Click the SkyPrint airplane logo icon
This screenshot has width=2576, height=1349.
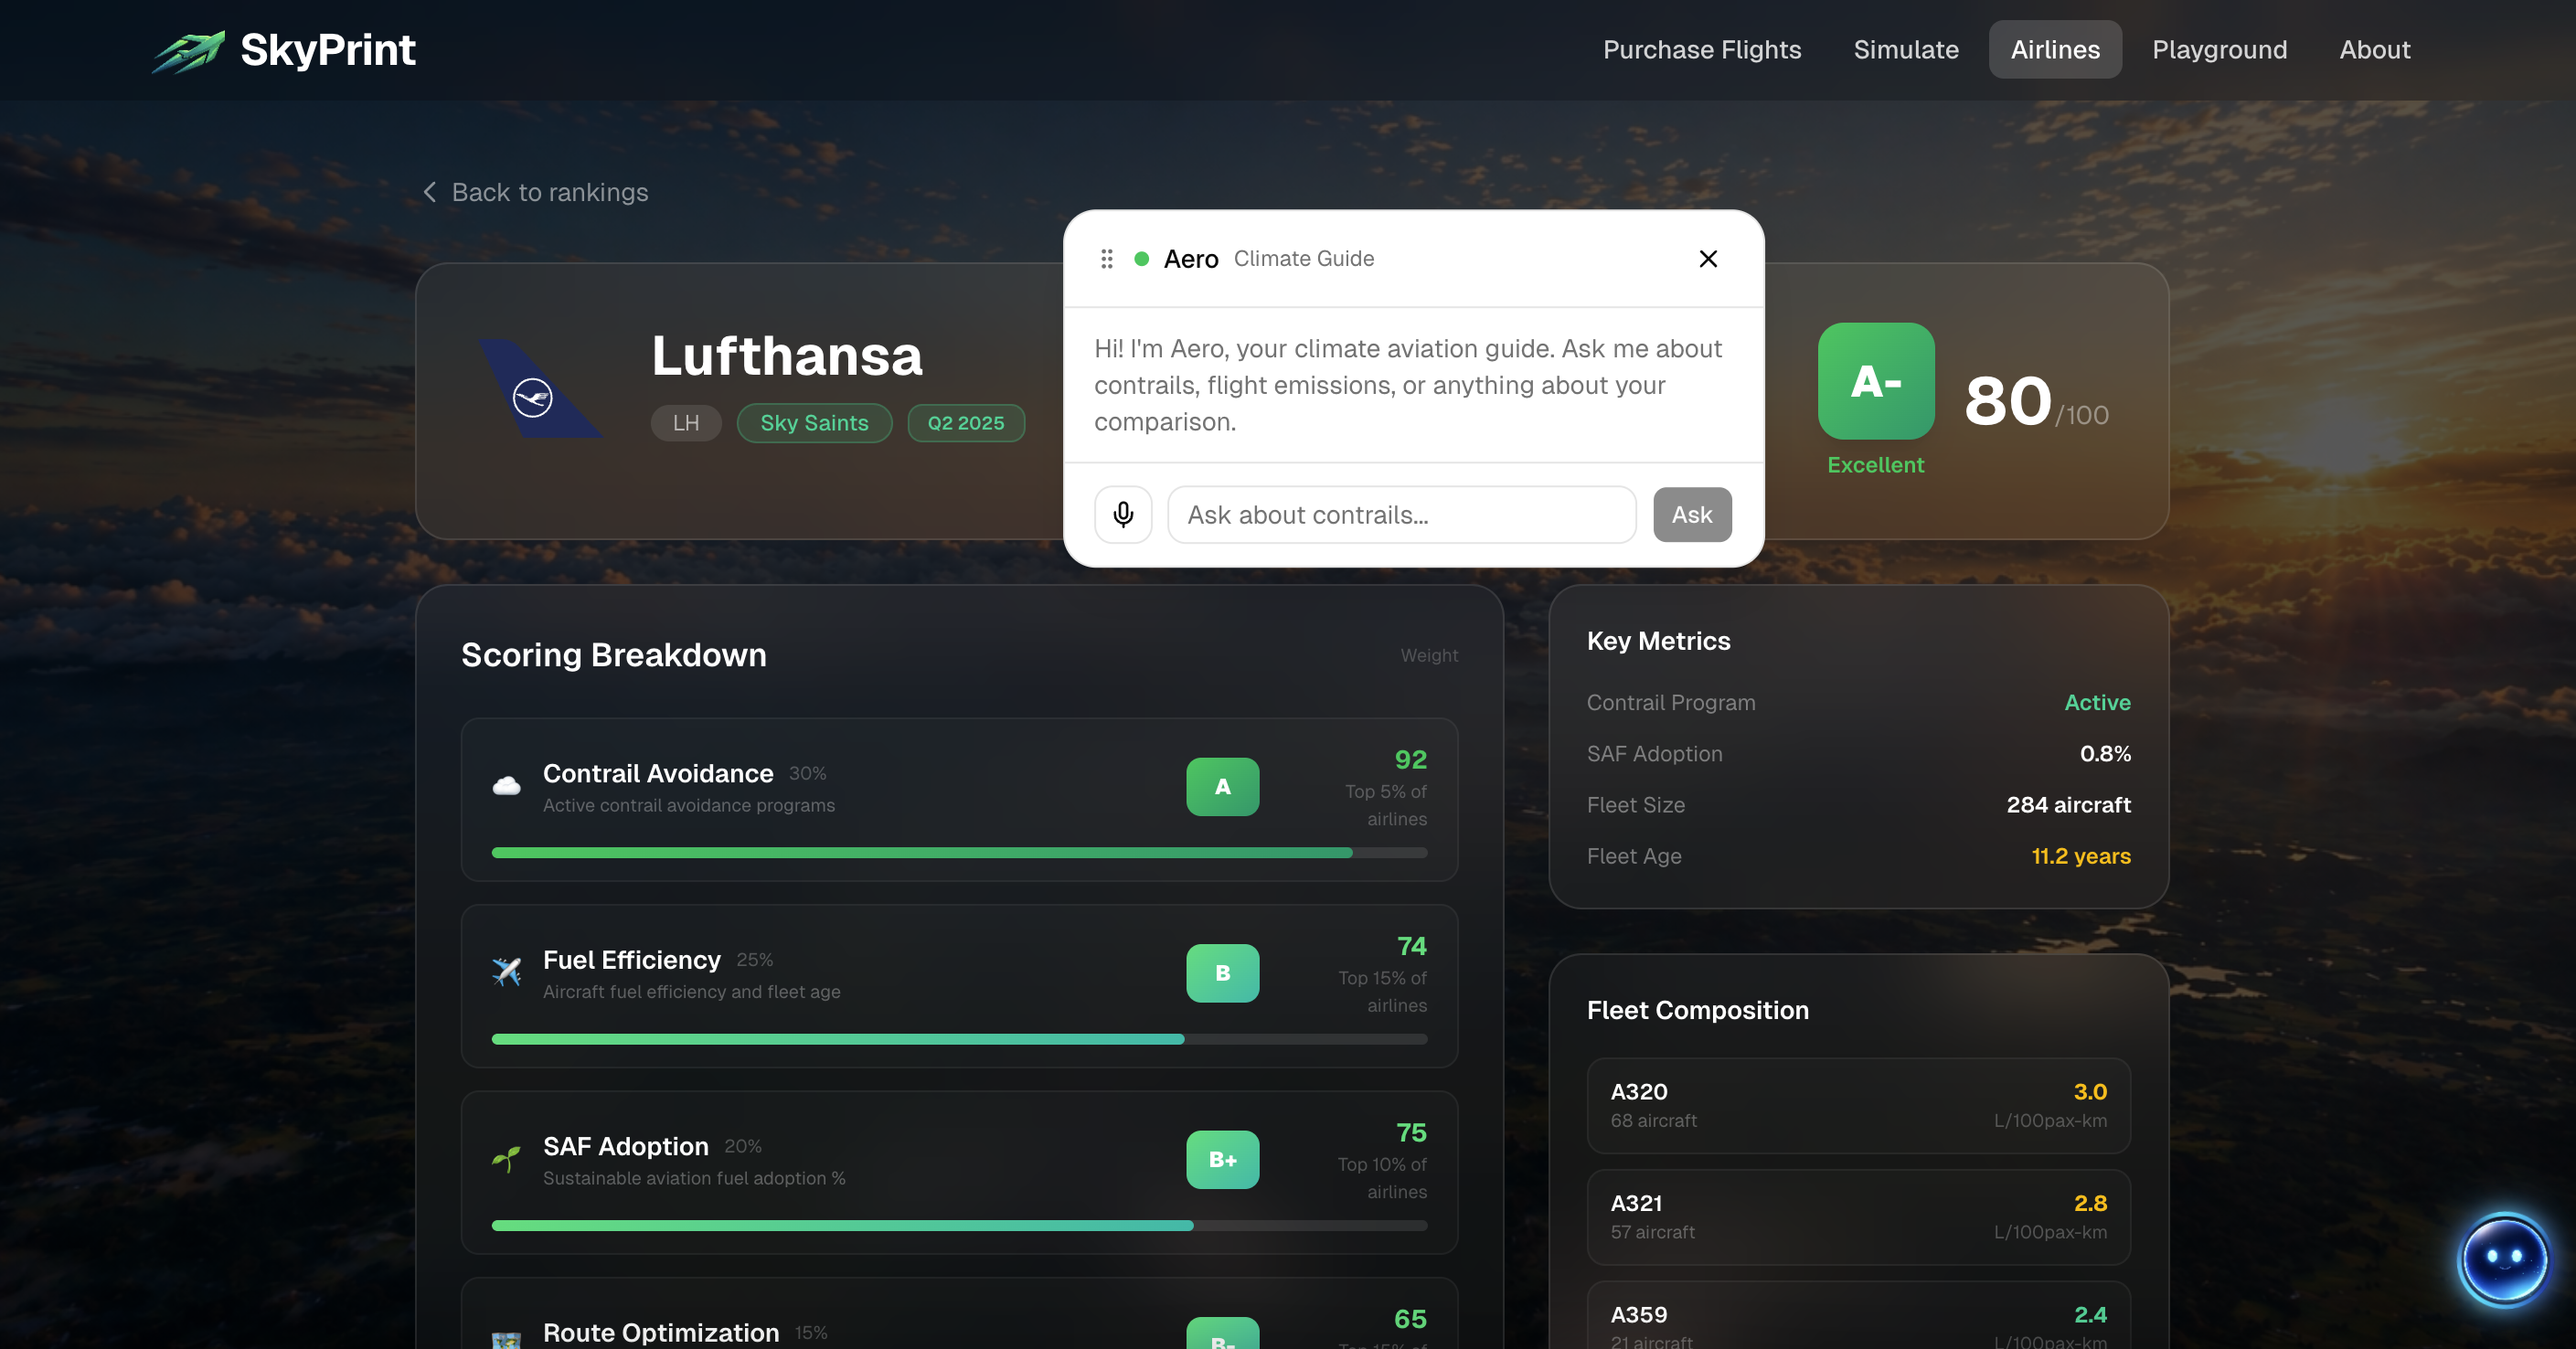pos(188,51)
